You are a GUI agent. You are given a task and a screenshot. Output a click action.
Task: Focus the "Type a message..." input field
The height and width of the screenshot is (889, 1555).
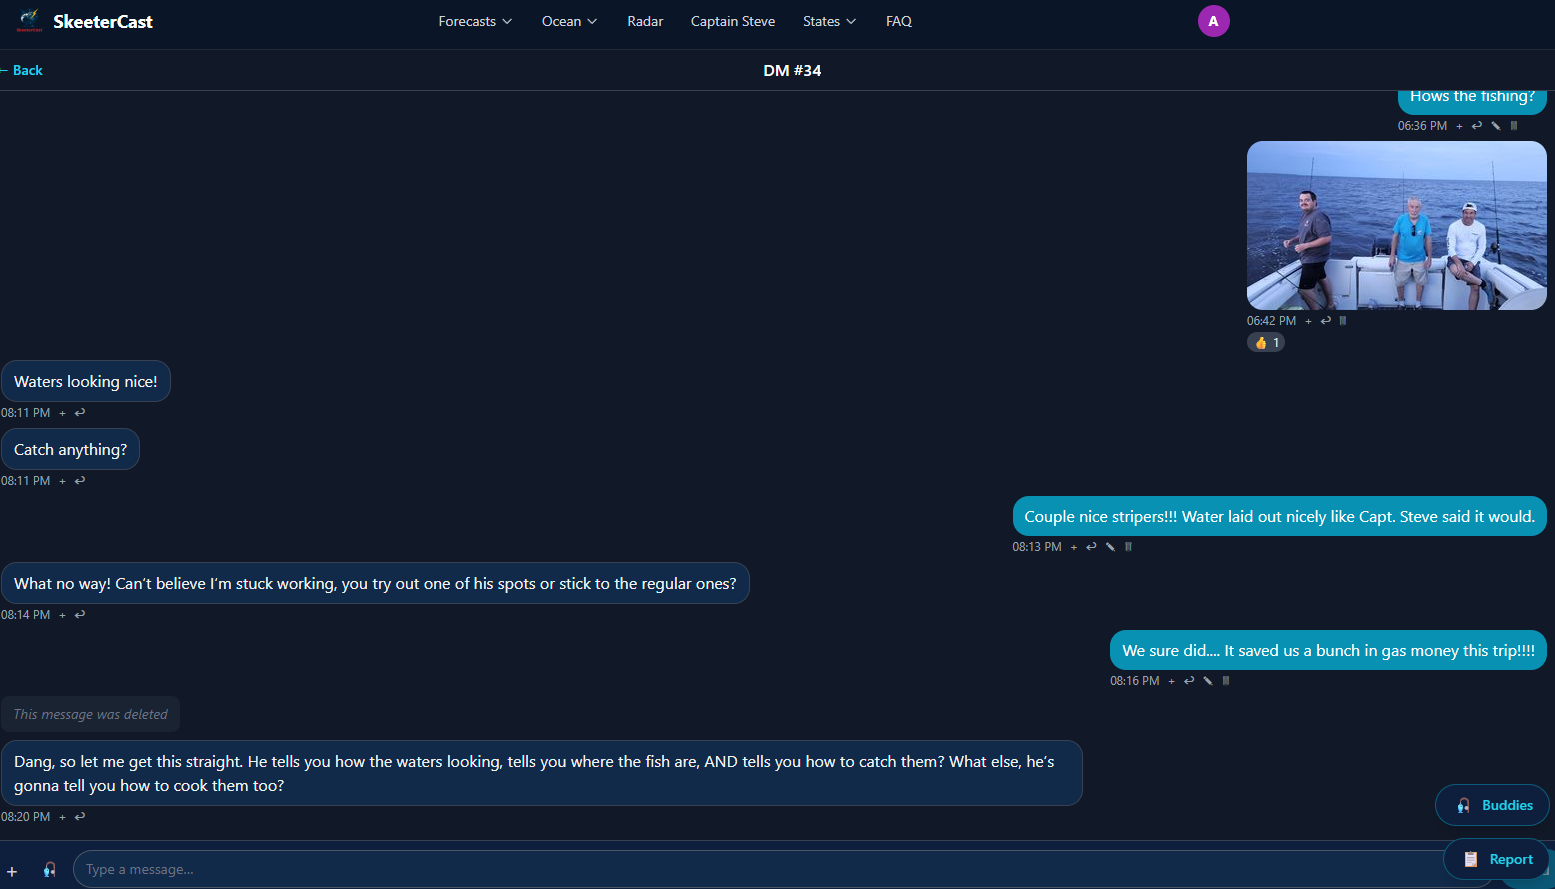(782, 869)
